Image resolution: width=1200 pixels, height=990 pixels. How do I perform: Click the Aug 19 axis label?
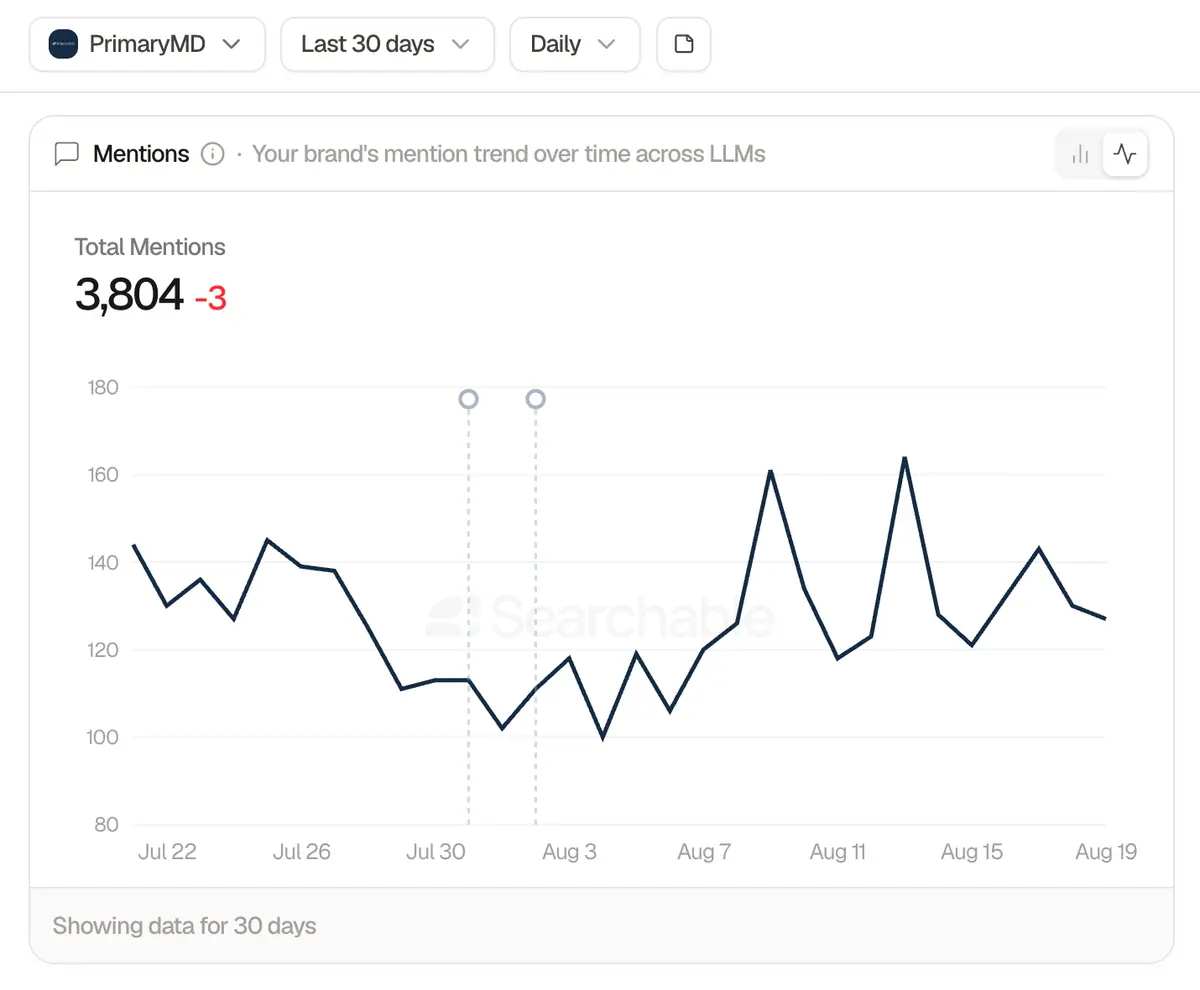tap(1106, 852)
